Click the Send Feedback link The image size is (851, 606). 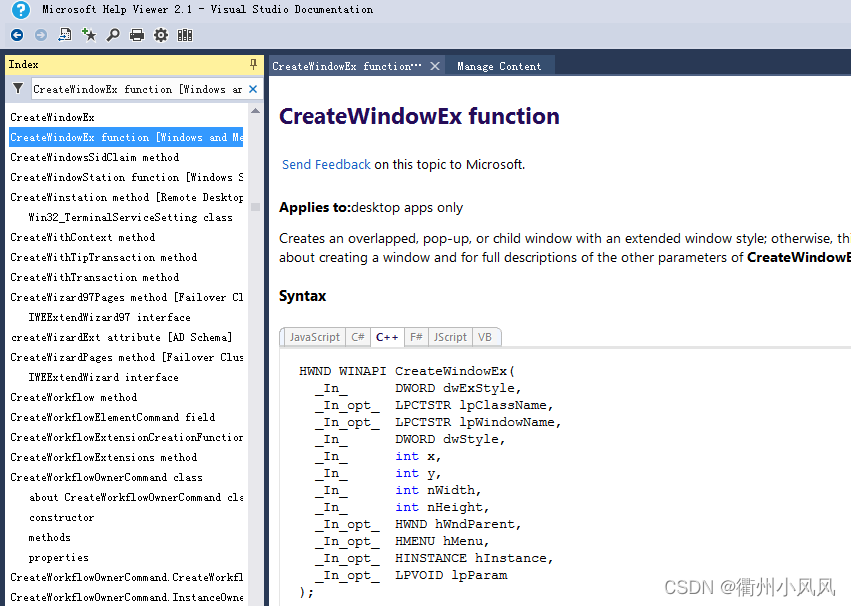[326, 164]
